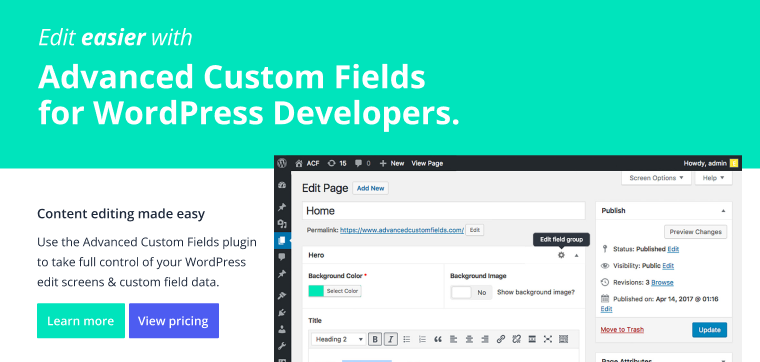Open Plugins plug icon in sidebar

(x=282, y=313)
